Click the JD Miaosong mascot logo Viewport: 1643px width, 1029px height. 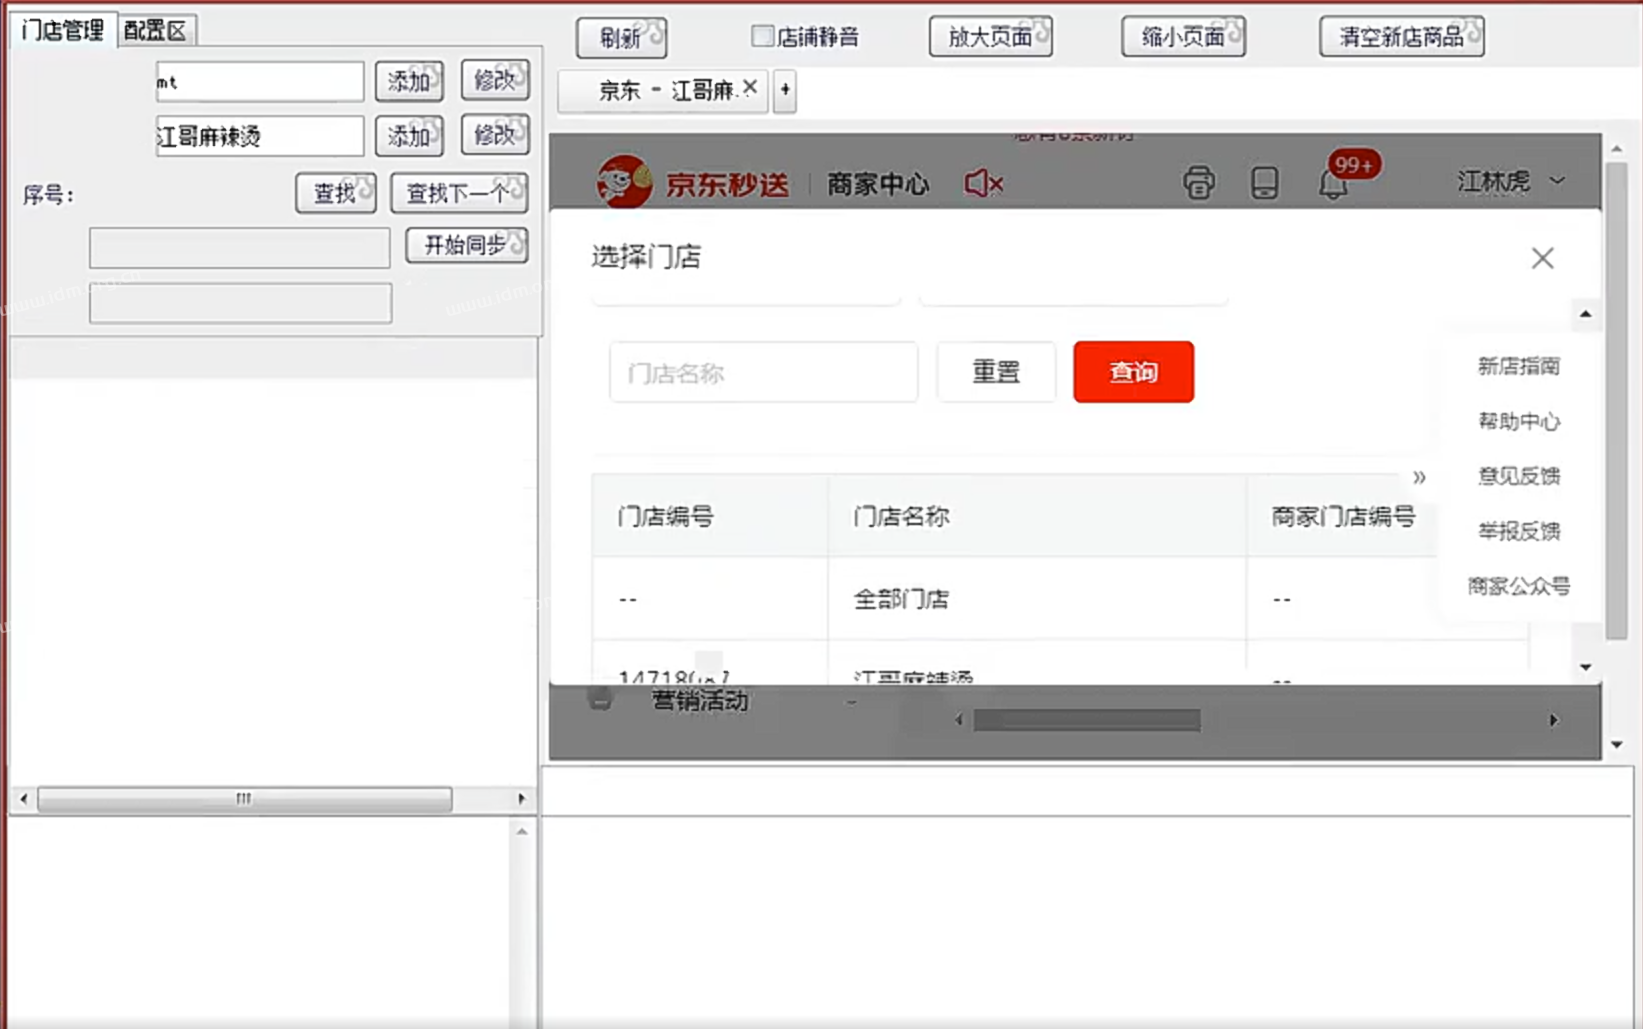pyautogui.click(x=623, y=182)
